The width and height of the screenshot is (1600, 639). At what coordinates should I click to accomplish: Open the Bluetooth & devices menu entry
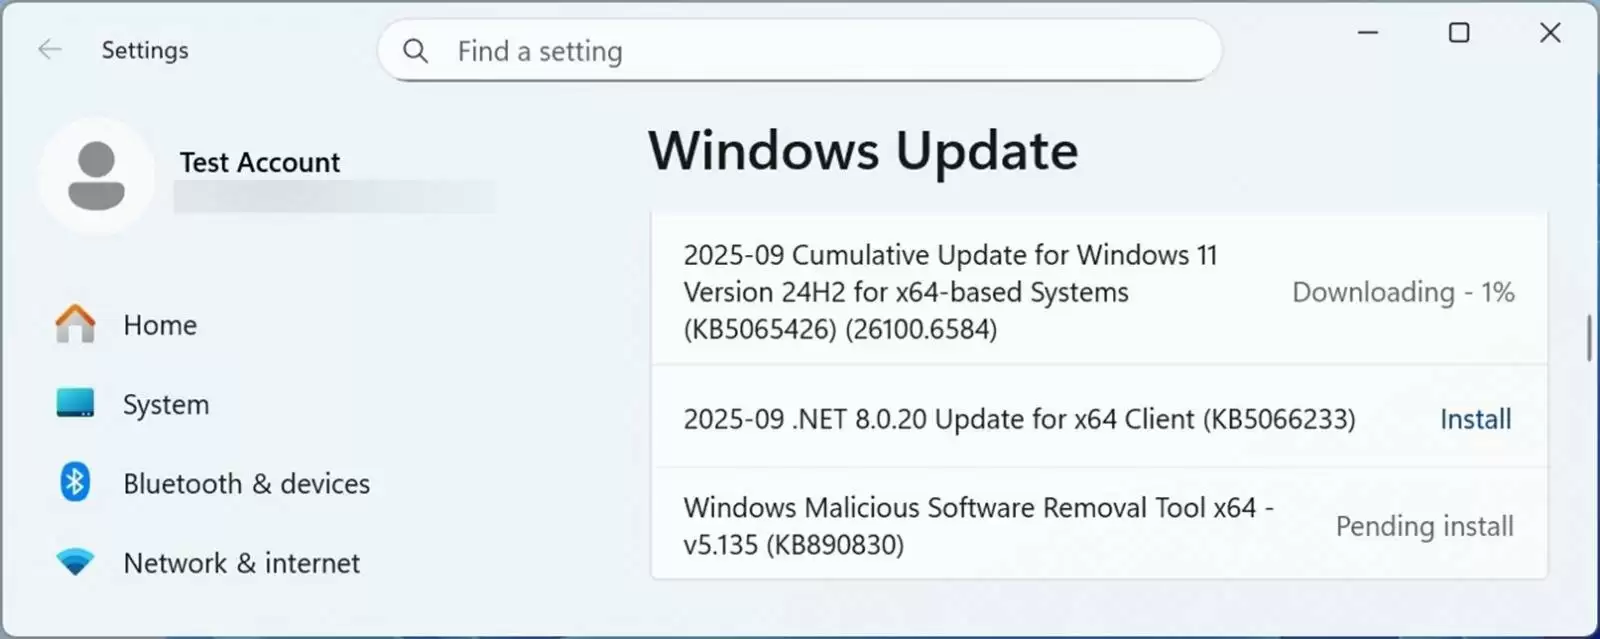(246, 483)
